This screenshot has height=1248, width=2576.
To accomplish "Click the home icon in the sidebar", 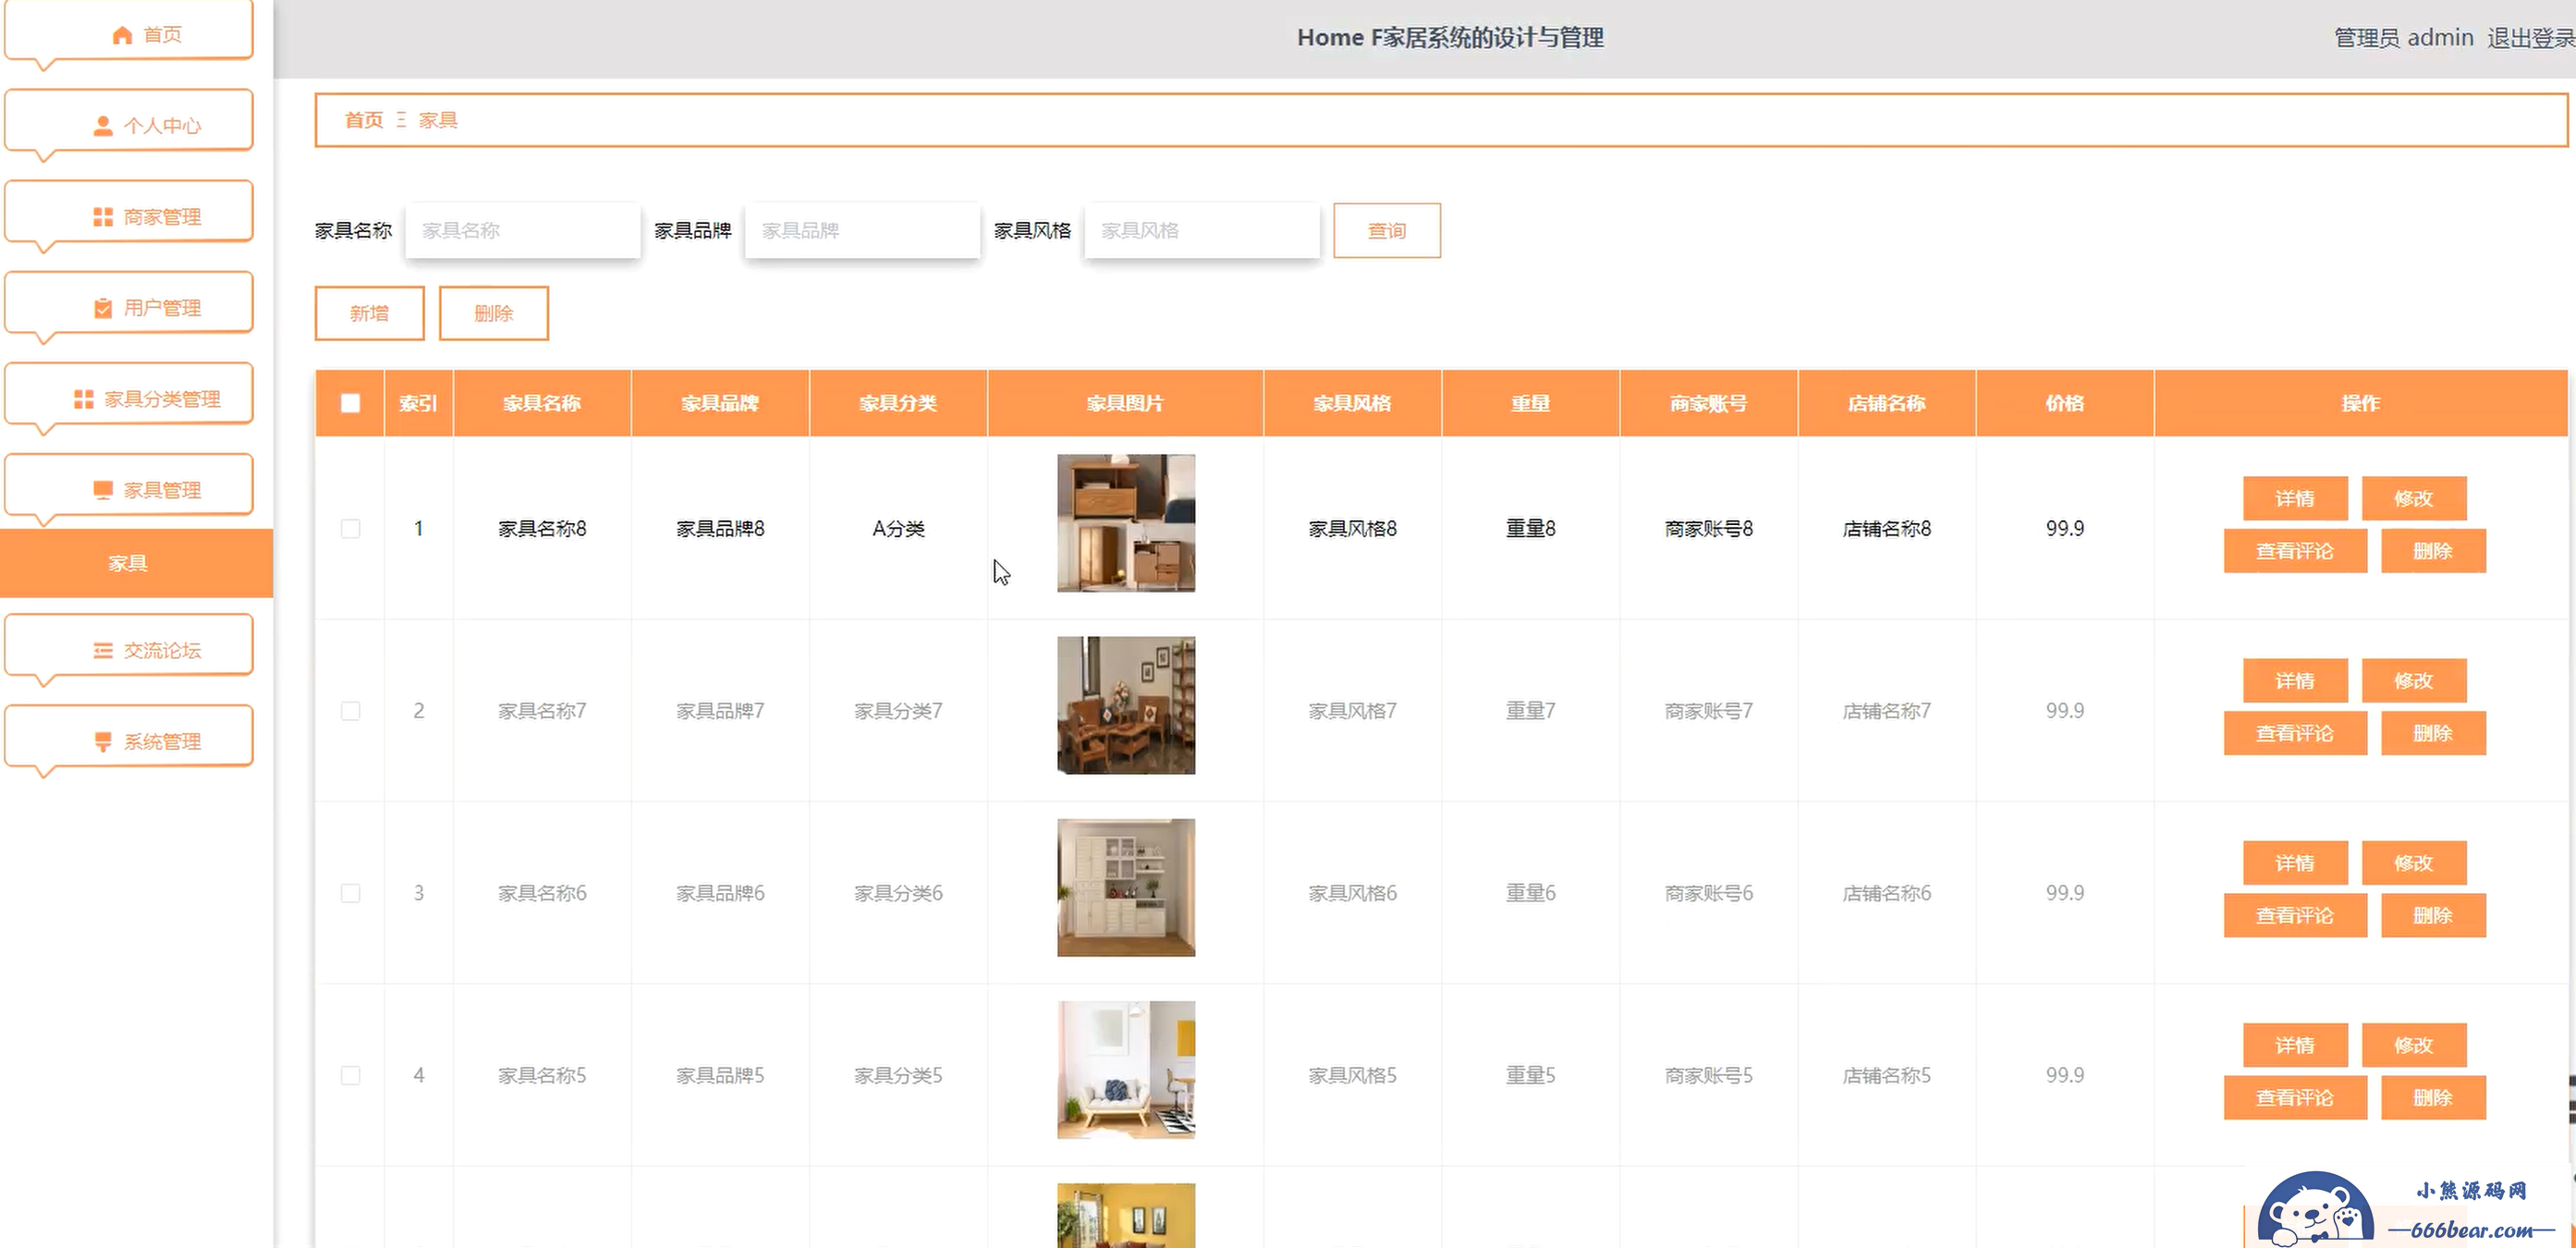I will click(122, 35).
